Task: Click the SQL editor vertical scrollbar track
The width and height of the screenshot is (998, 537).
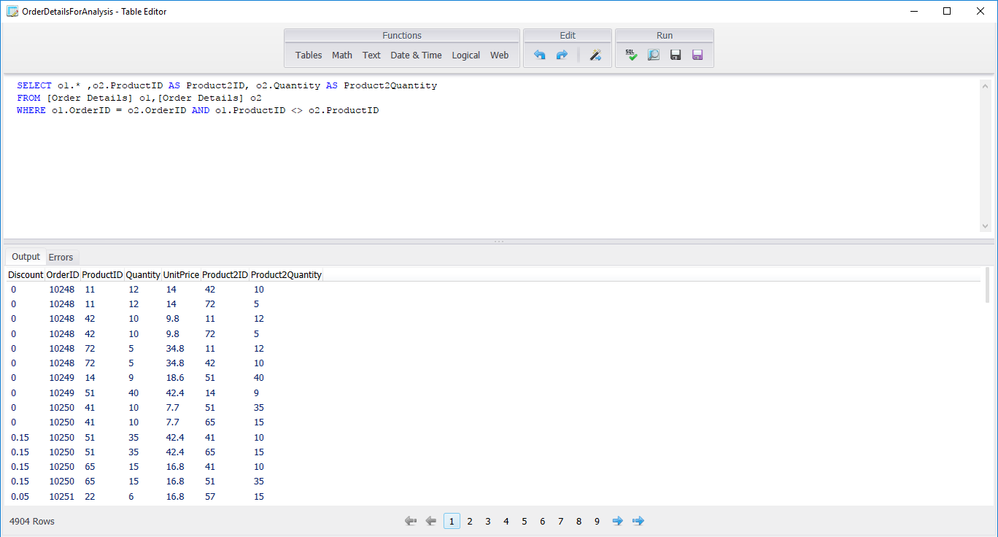Action: pos(985,156)
